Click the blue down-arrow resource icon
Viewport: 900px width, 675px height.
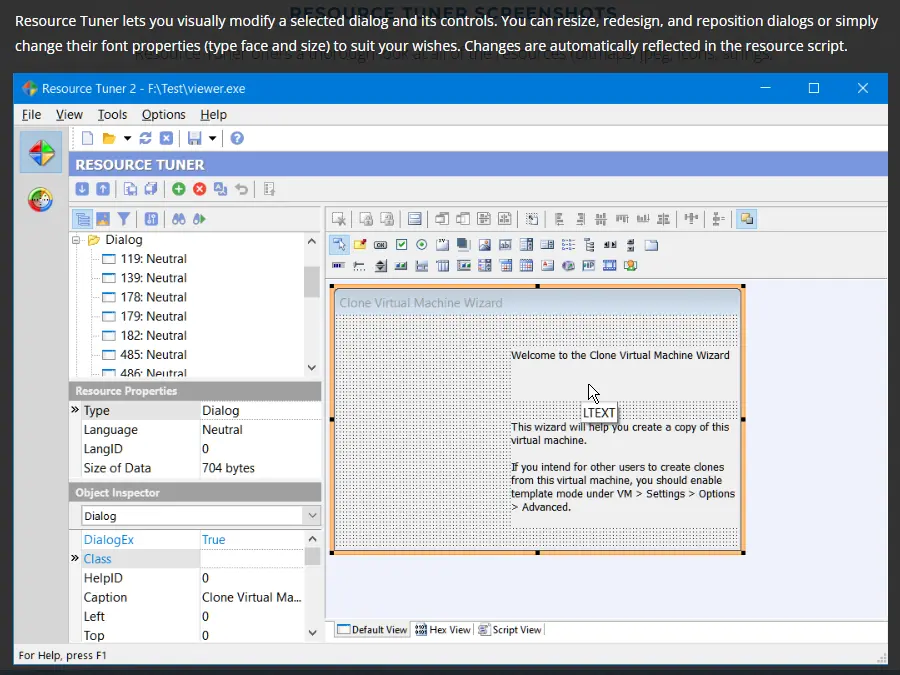82,189
